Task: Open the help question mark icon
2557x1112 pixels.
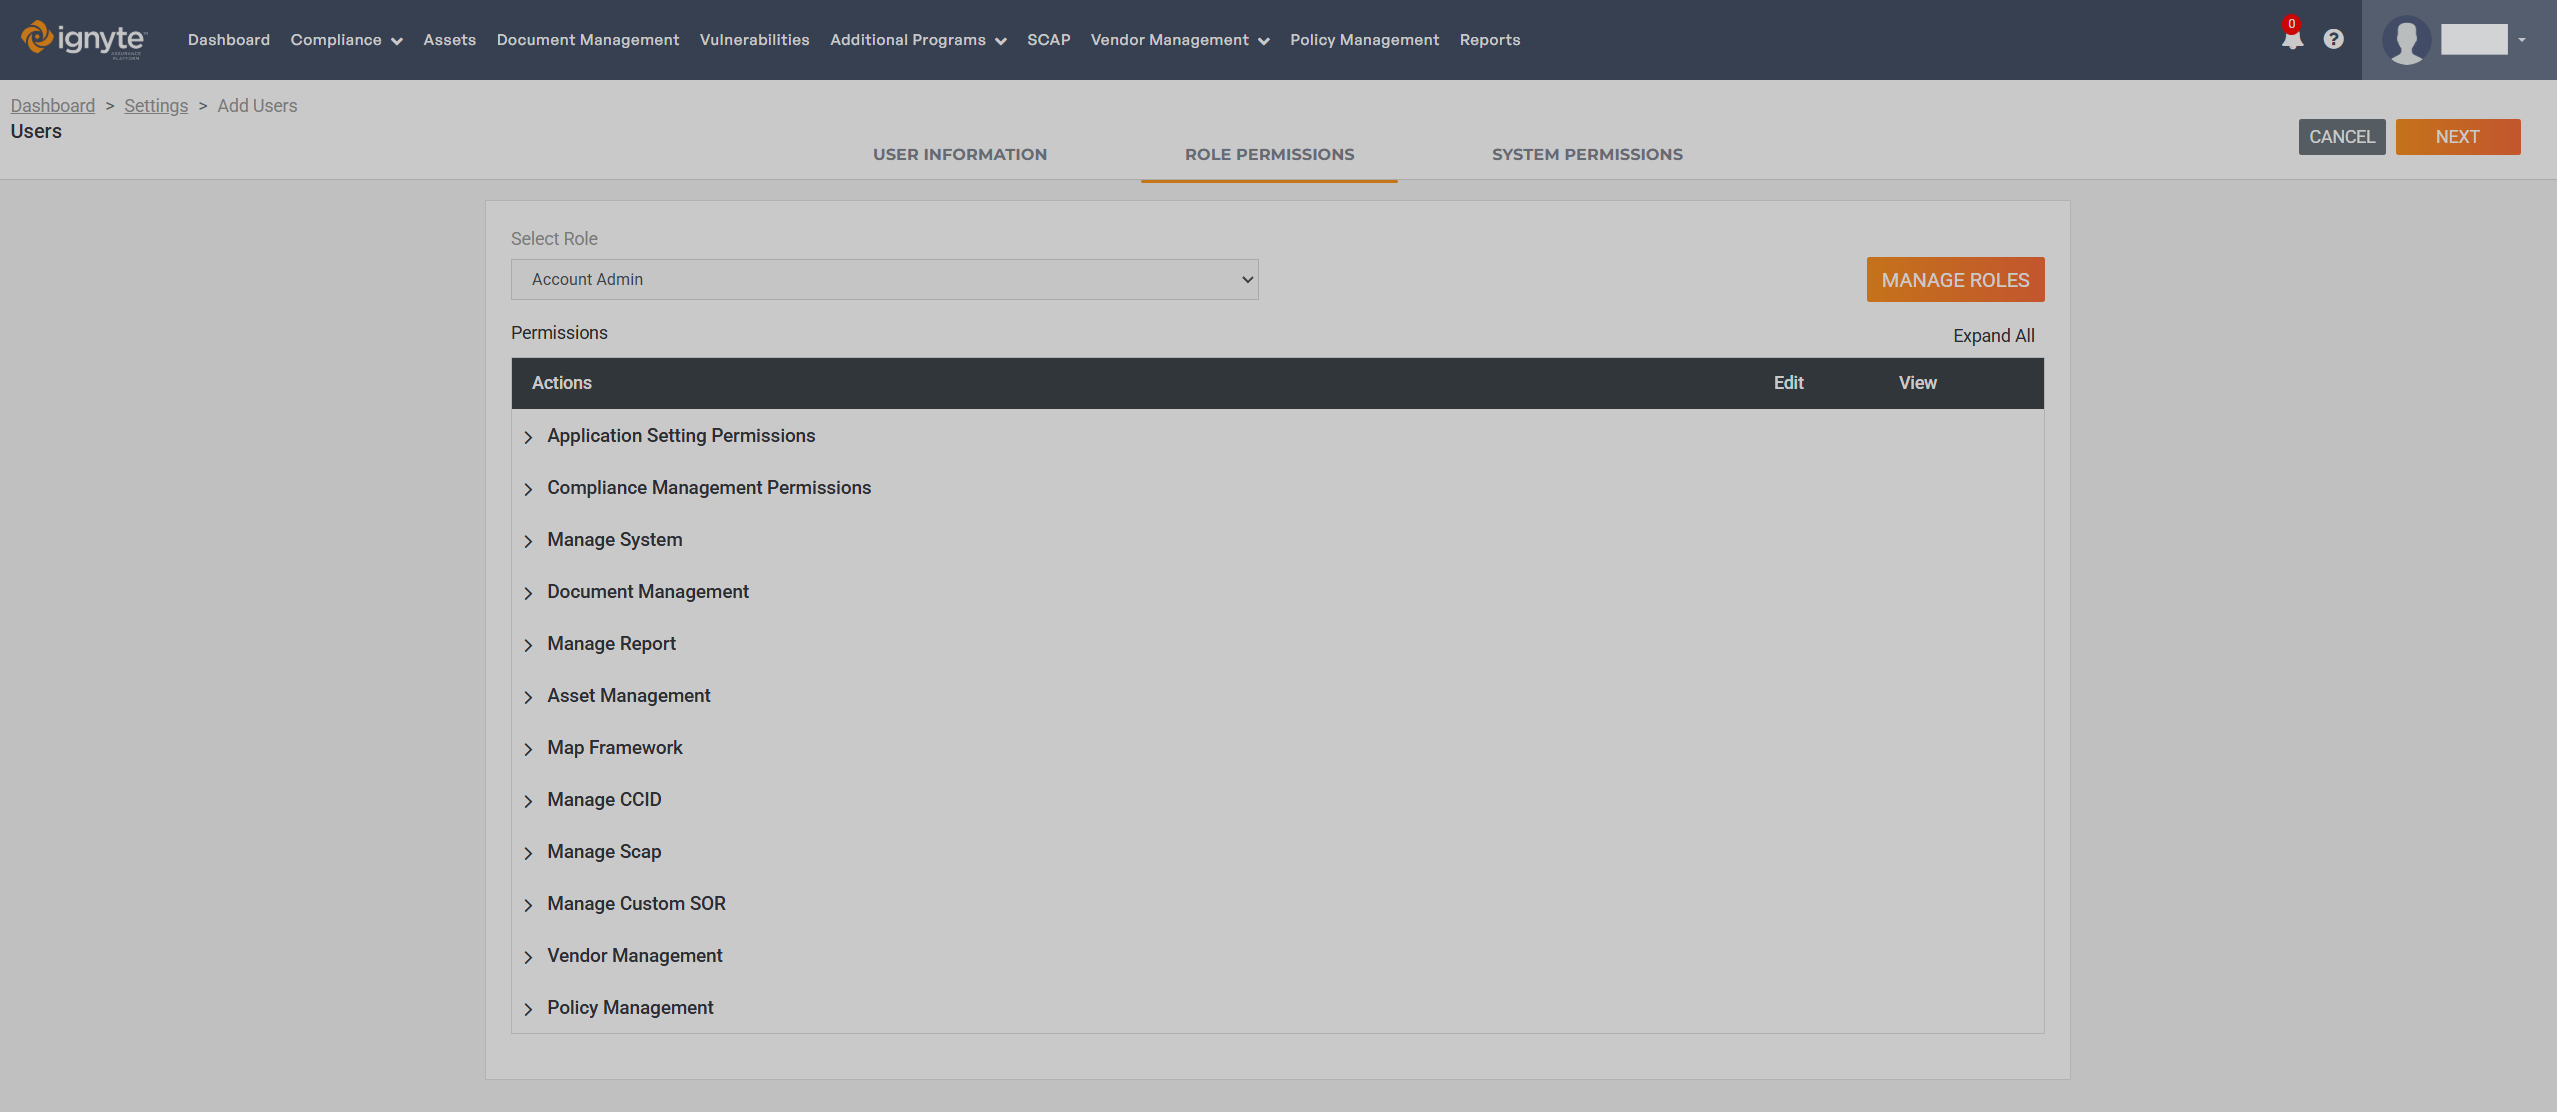Action: (2333, 39)
